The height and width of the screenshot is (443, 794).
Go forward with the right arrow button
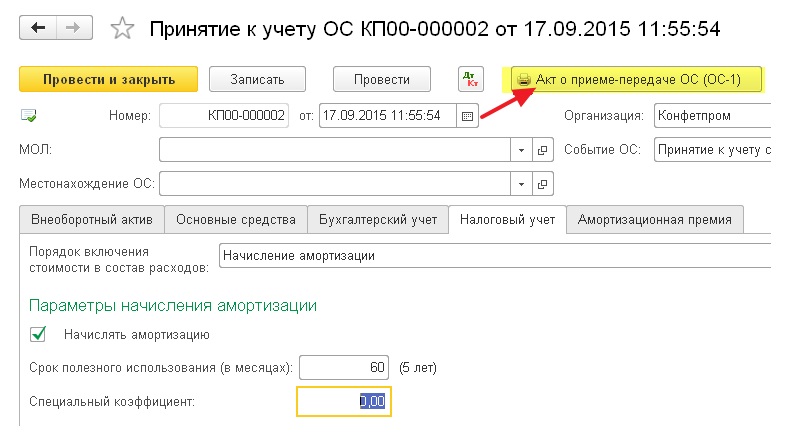74,28
